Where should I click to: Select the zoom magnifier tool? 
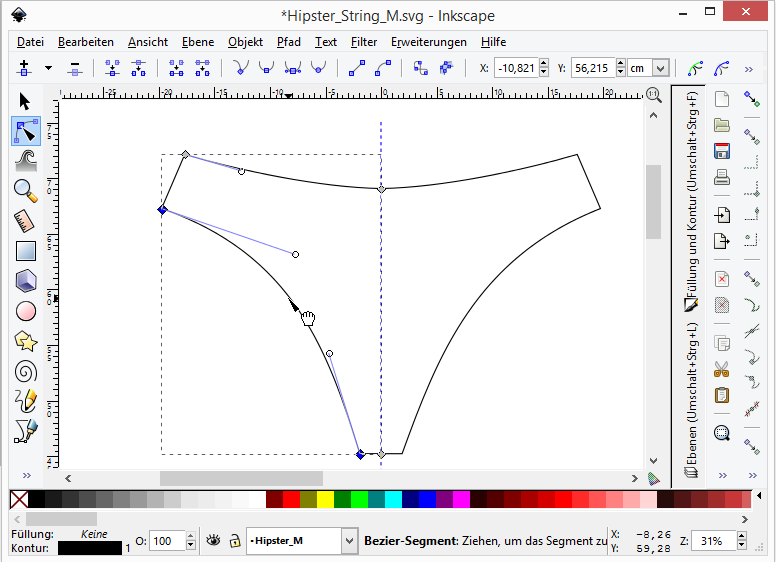pos(26,190)
